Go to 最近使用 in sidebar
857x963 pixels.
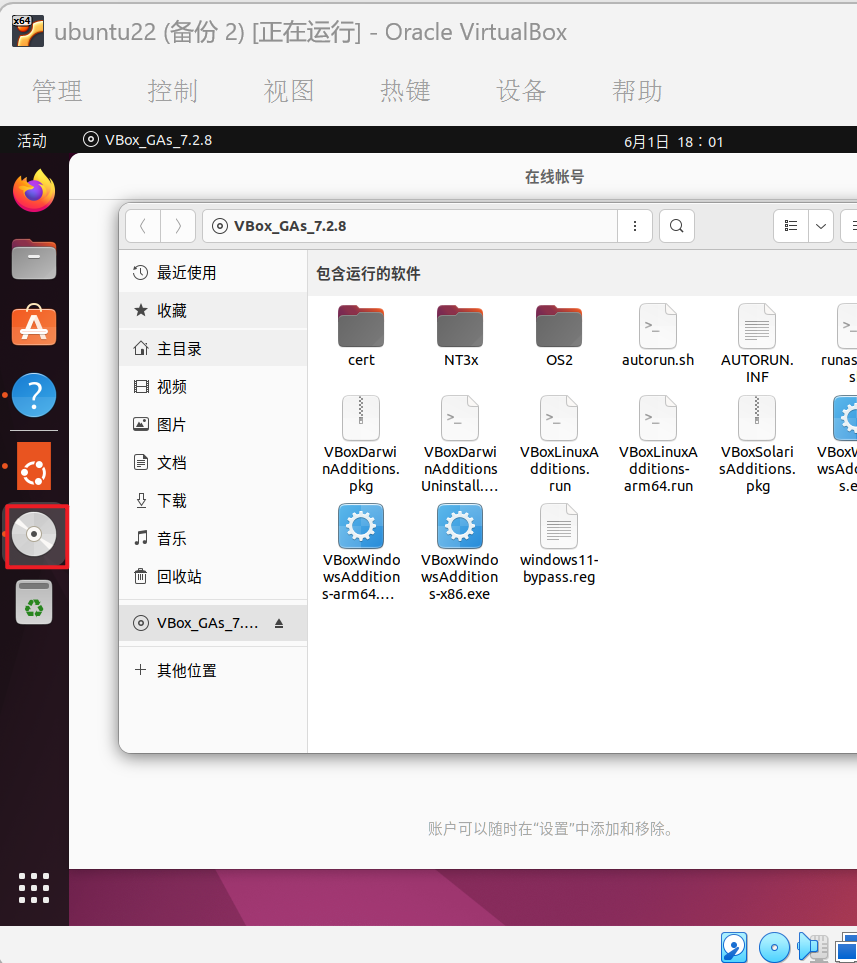pos(213,273)
